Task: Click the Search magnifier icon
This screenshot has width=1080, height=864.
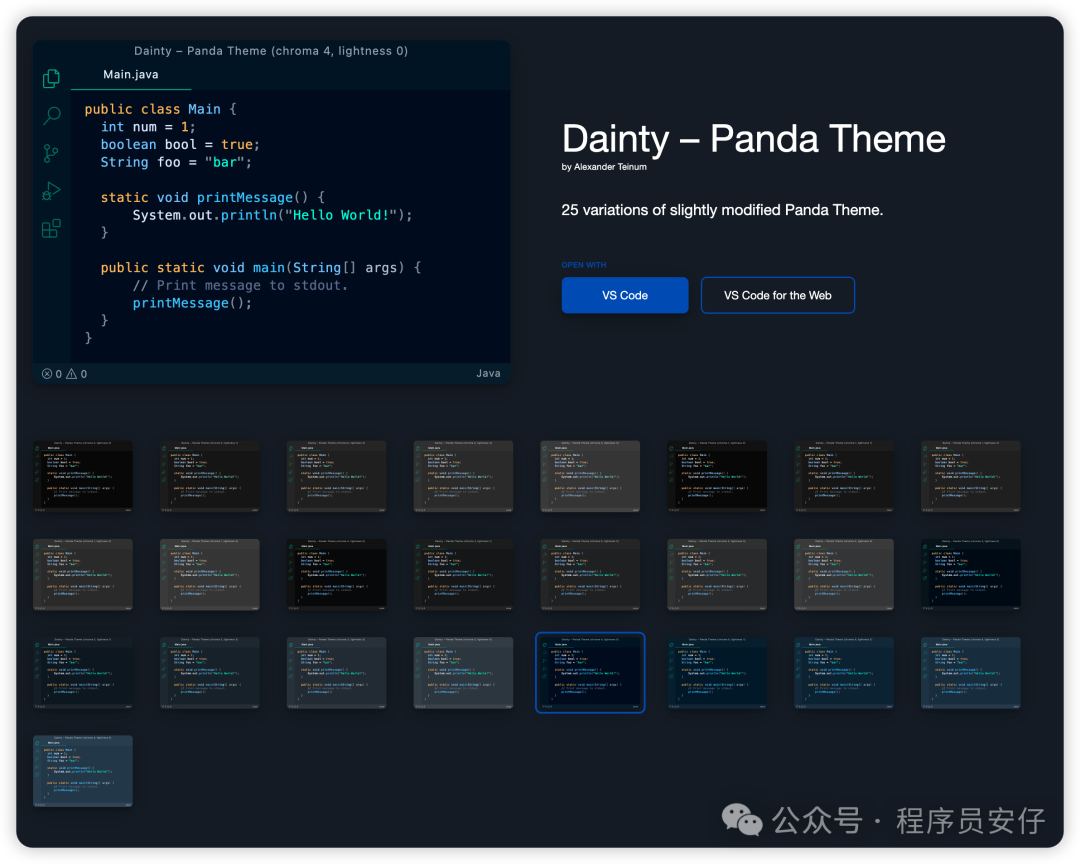Action: (51, 116)
